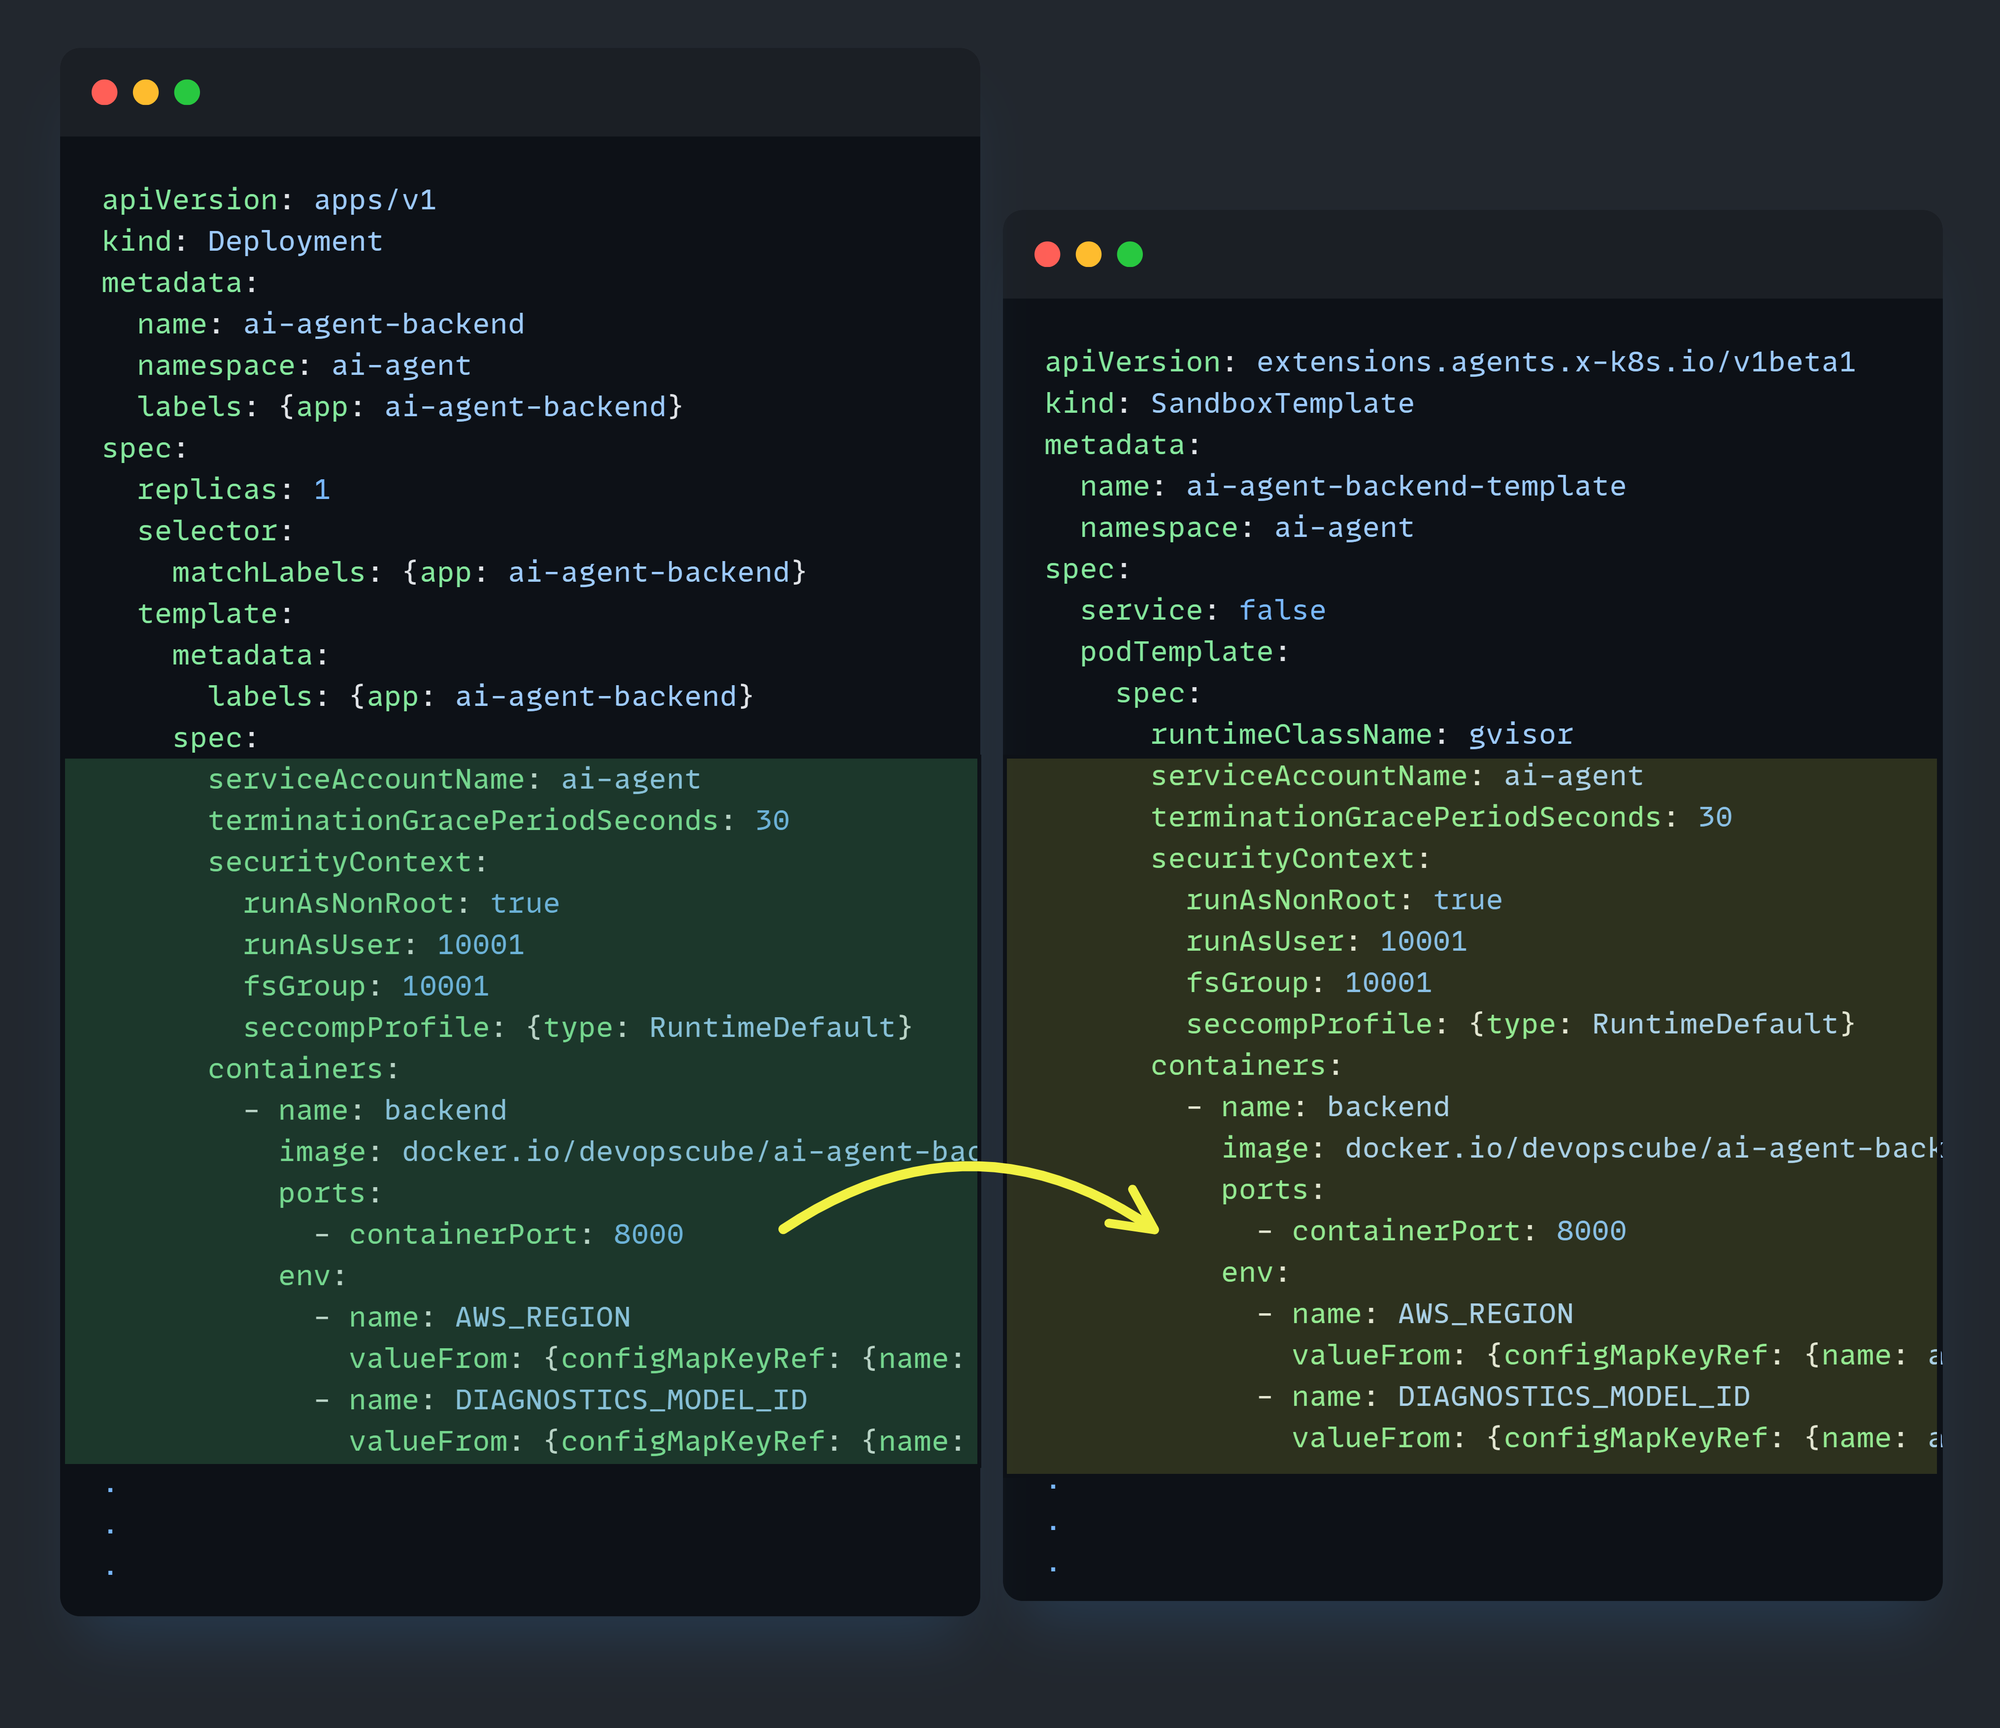Click 'namespace: ai-agent' in SandboxTemplate window

1247,527
